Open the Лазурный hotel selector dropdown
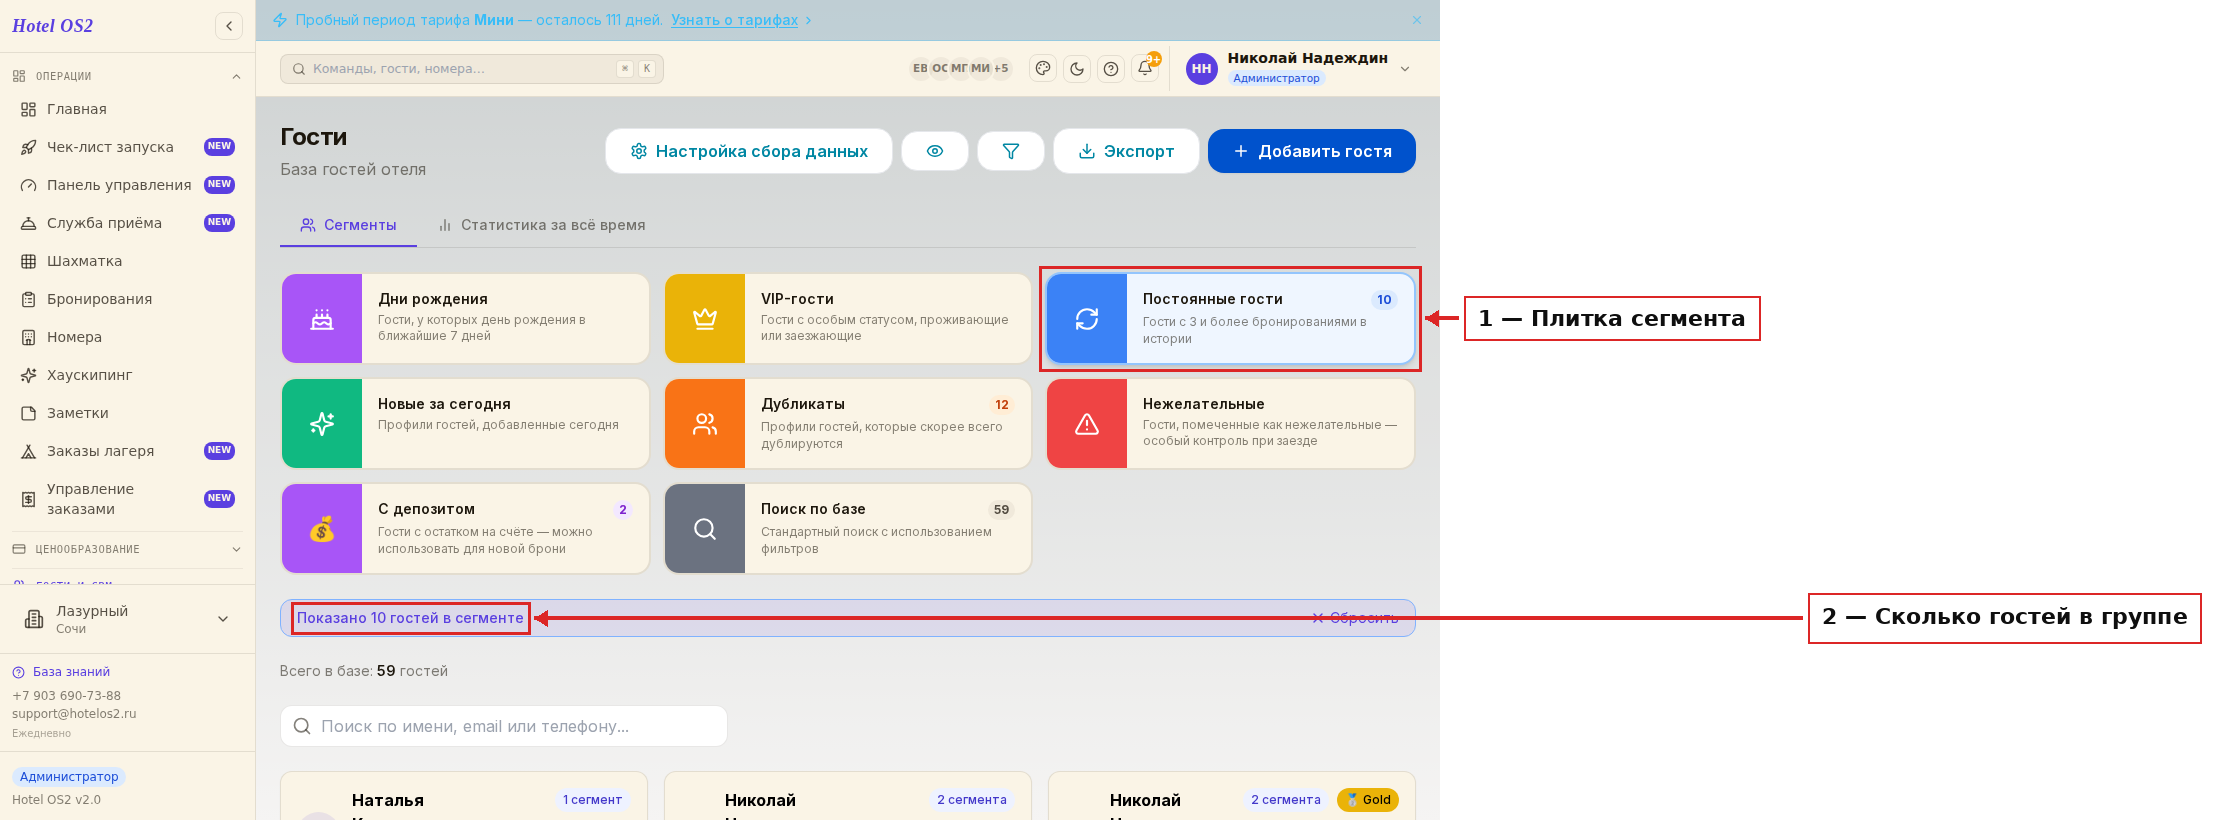This screenshot has height=820, width=2225. pos(127,619)
